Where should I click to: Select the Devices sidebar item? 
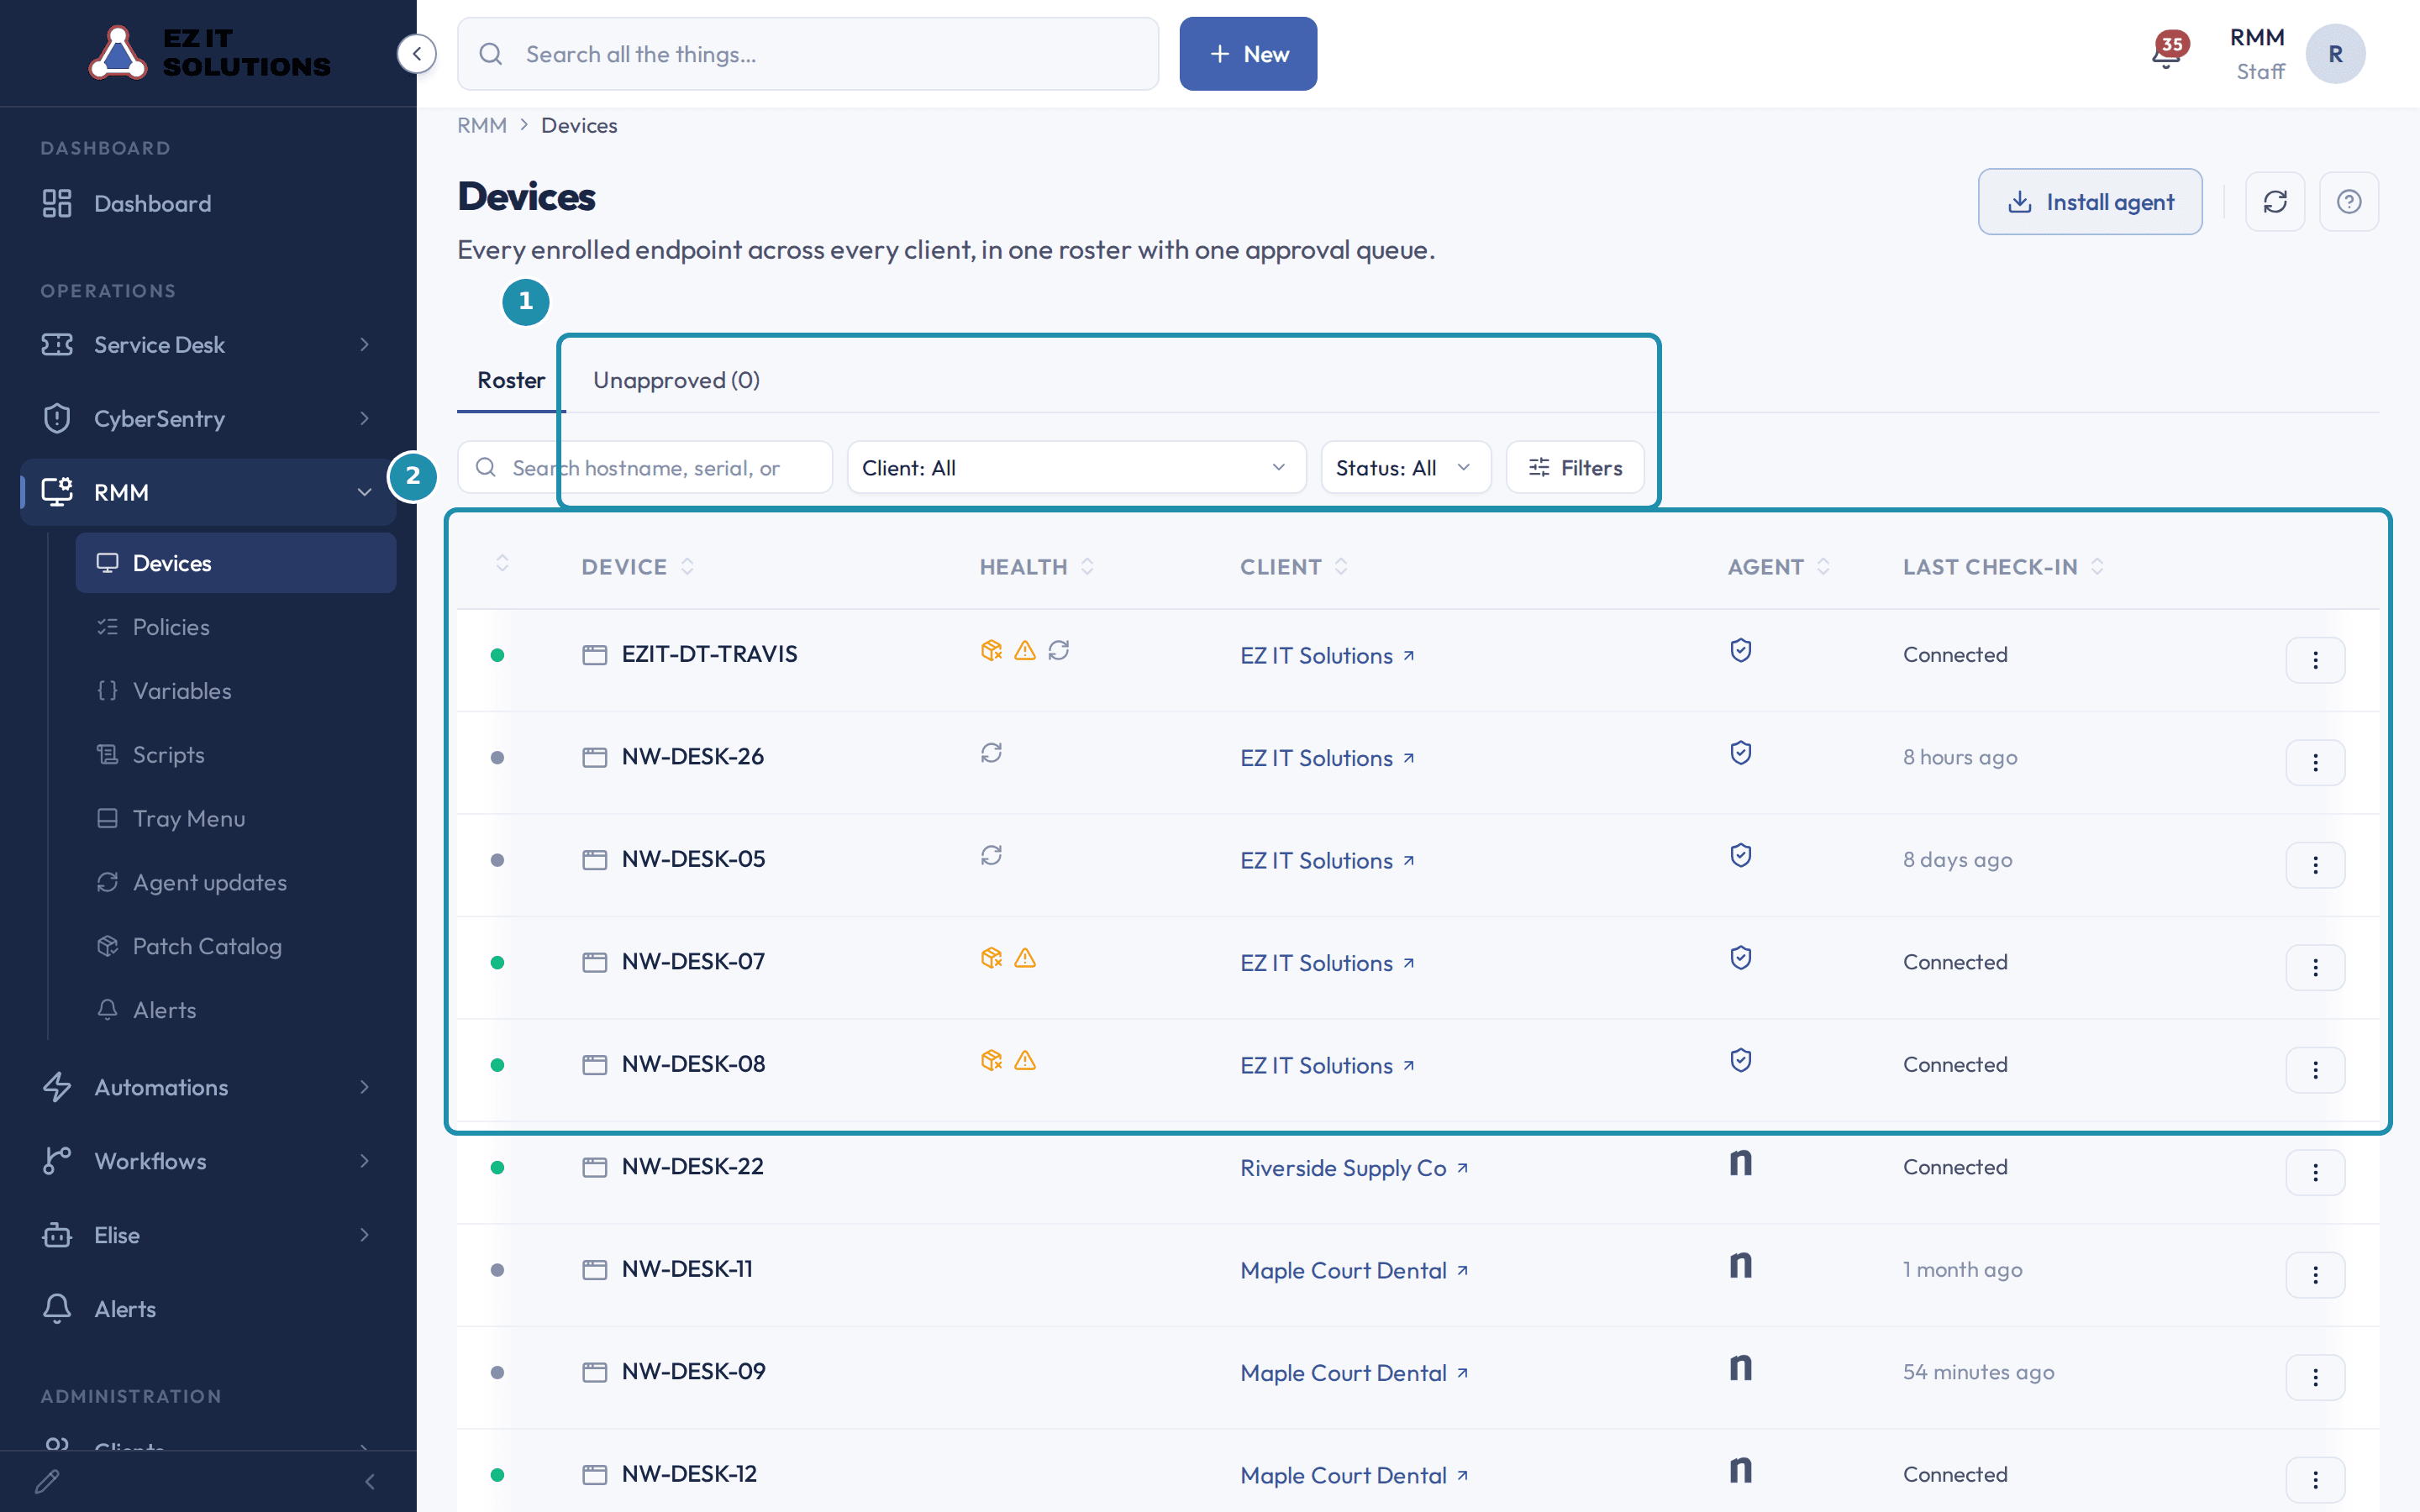pyautogui.click(x=236, y=563)
